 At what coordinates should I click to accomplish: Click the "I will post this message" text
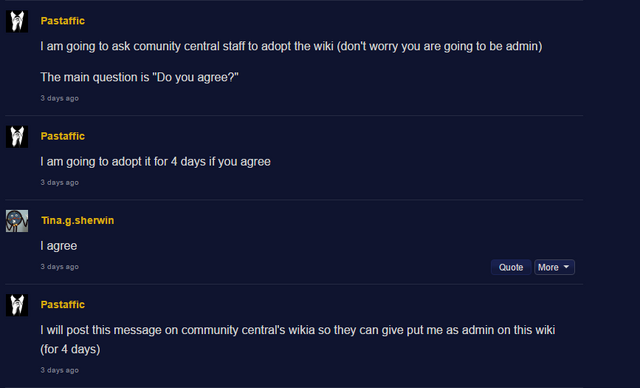point(298,339)
